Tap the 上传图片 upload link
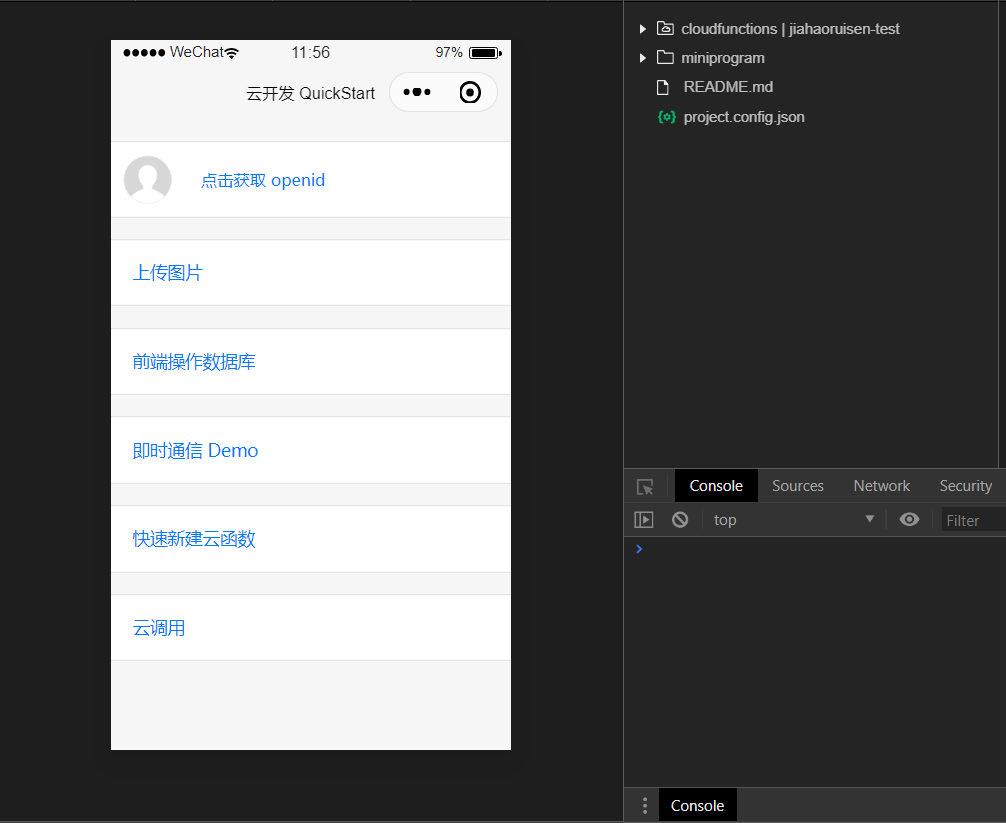Image resolution: width=1006 pixels, height=823 pixels. point(166,272)
